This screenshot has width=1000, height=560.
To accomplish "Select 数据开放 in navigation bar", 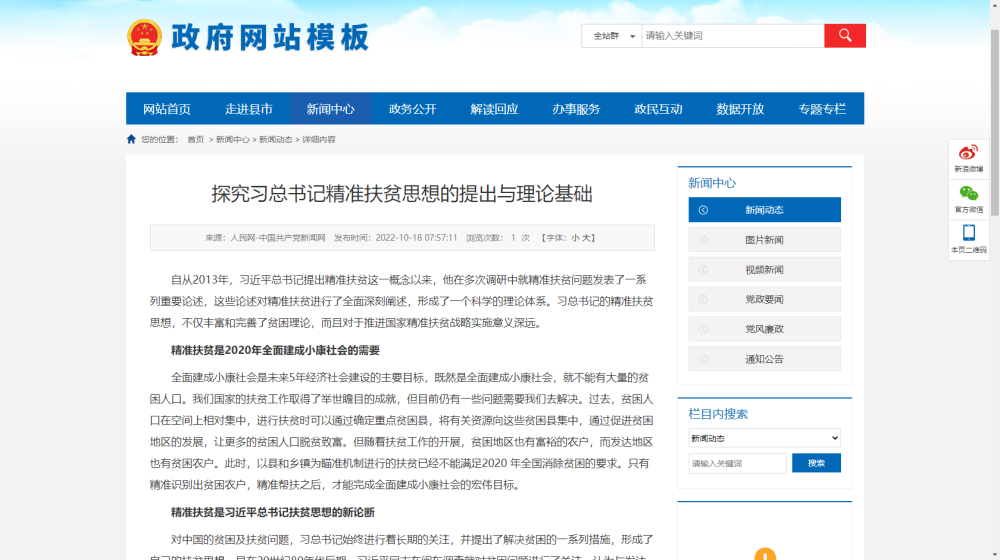I will click(741, 109).
